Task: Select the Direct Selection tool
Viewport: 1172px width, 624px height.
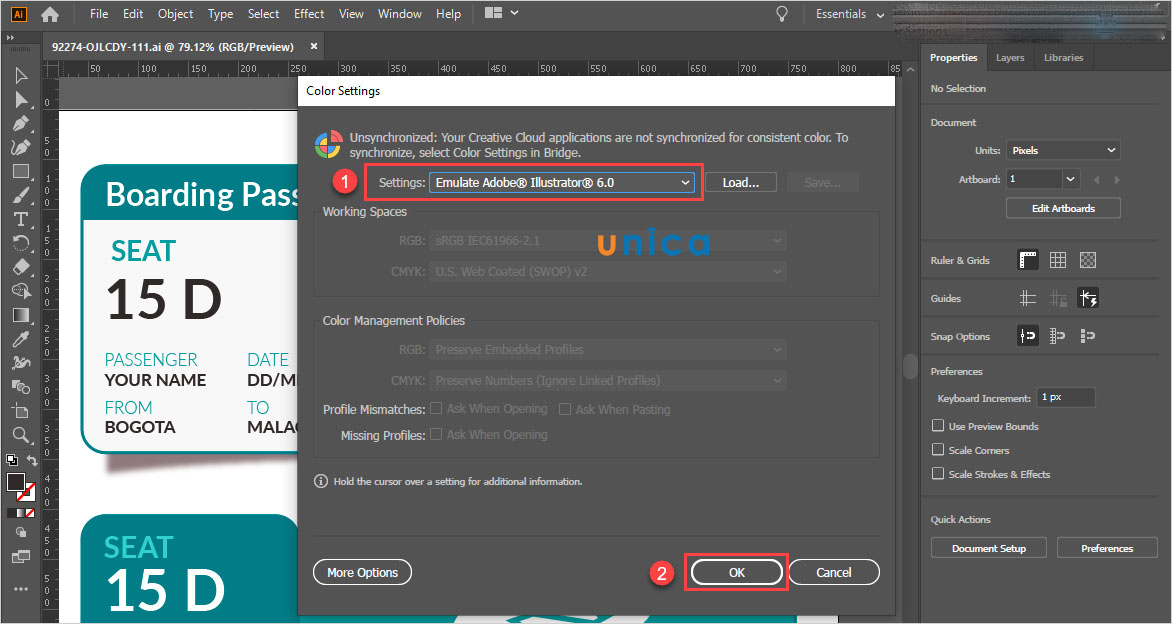Action: 21,99
